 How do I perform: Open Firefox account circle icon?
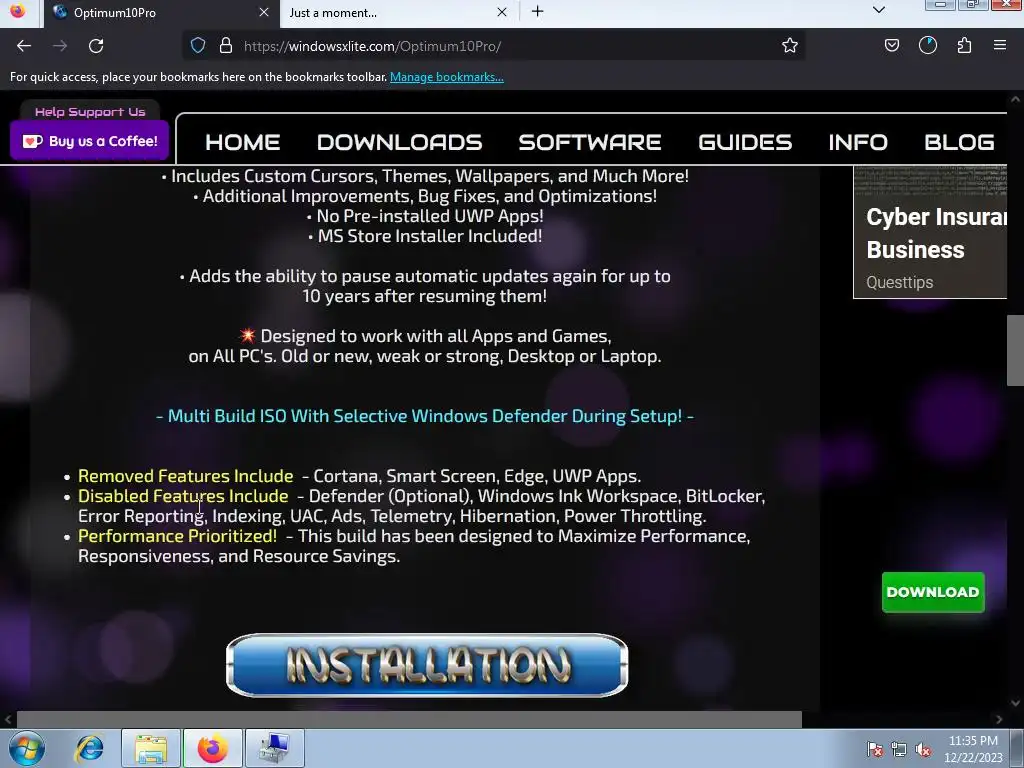click(927, 46)
